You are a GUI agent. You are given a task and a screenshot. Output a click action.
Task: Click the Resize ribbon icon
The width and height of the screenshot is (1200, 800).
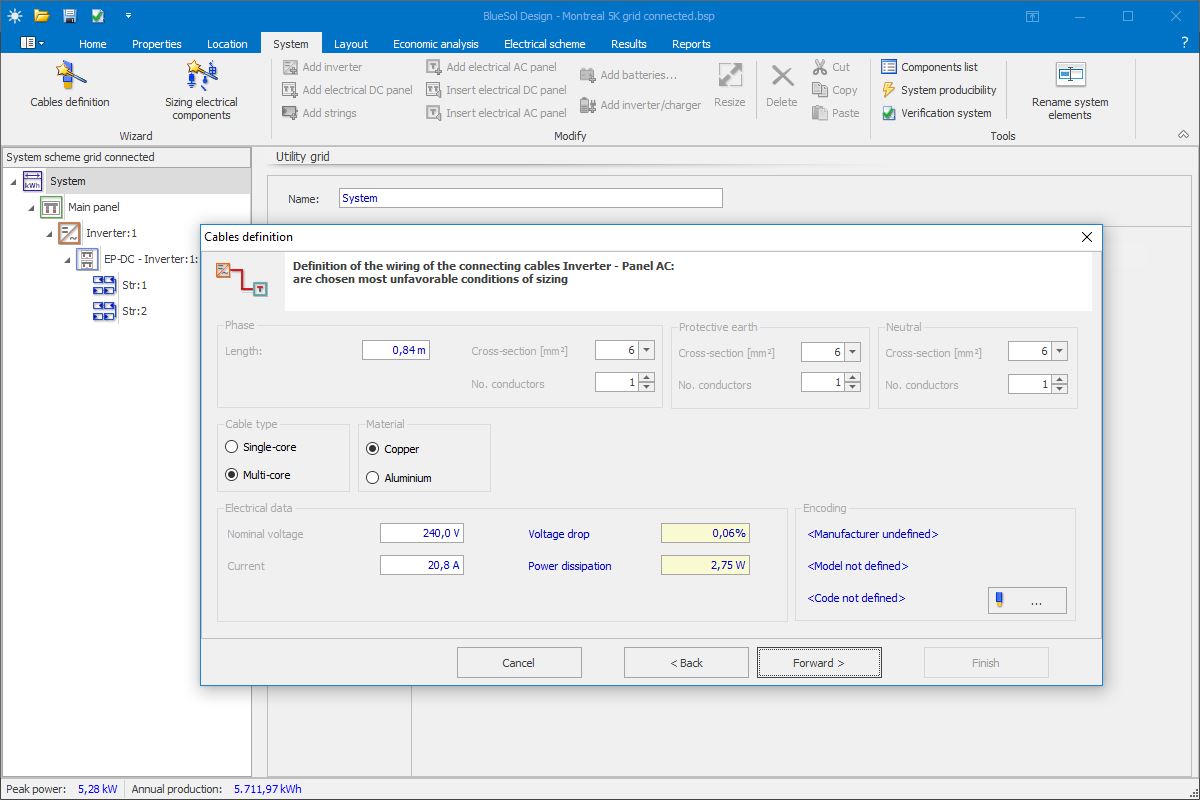[x=730, y=75]
